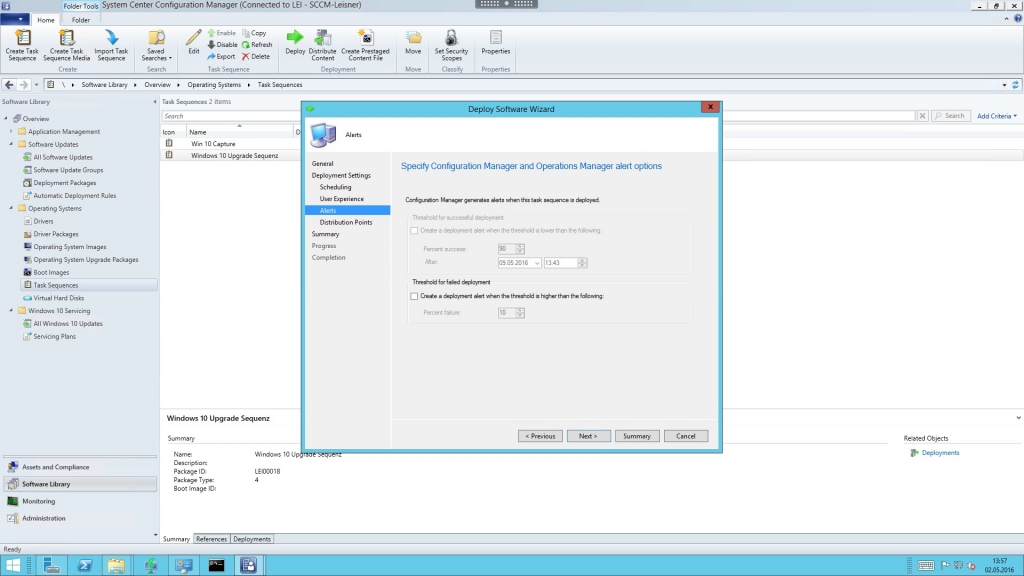Viewport: 1024px width, 576px height.
Task: Switch to the Deployments details tab
Action: coord(251,539)
